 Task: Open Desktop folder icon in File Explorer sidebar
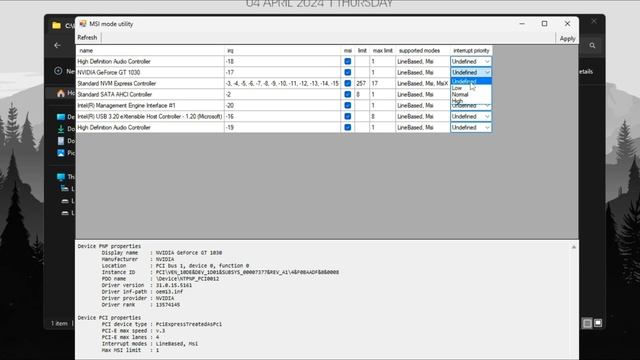(61, 117)
